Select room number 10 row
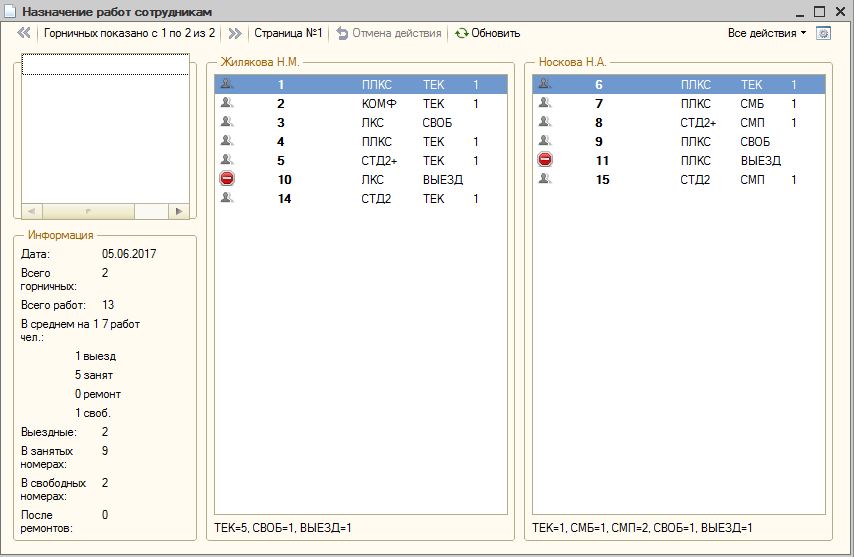Image resolution: width=854 pixels, height=557 pixels. coord(361,180)
